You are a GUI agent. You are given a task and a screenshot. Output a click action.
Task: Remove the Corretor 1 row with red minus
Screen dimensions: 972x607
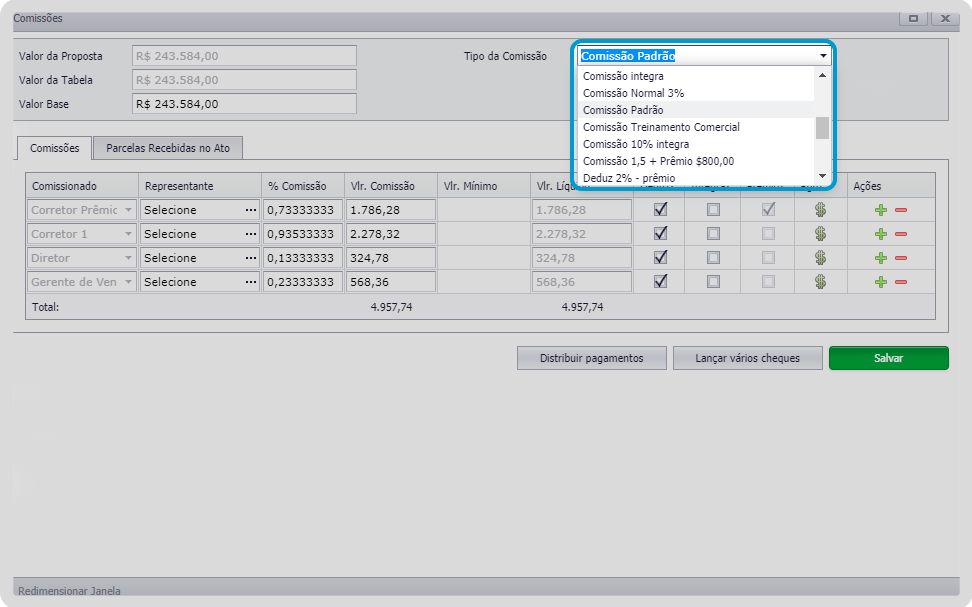tap(901, 234)
